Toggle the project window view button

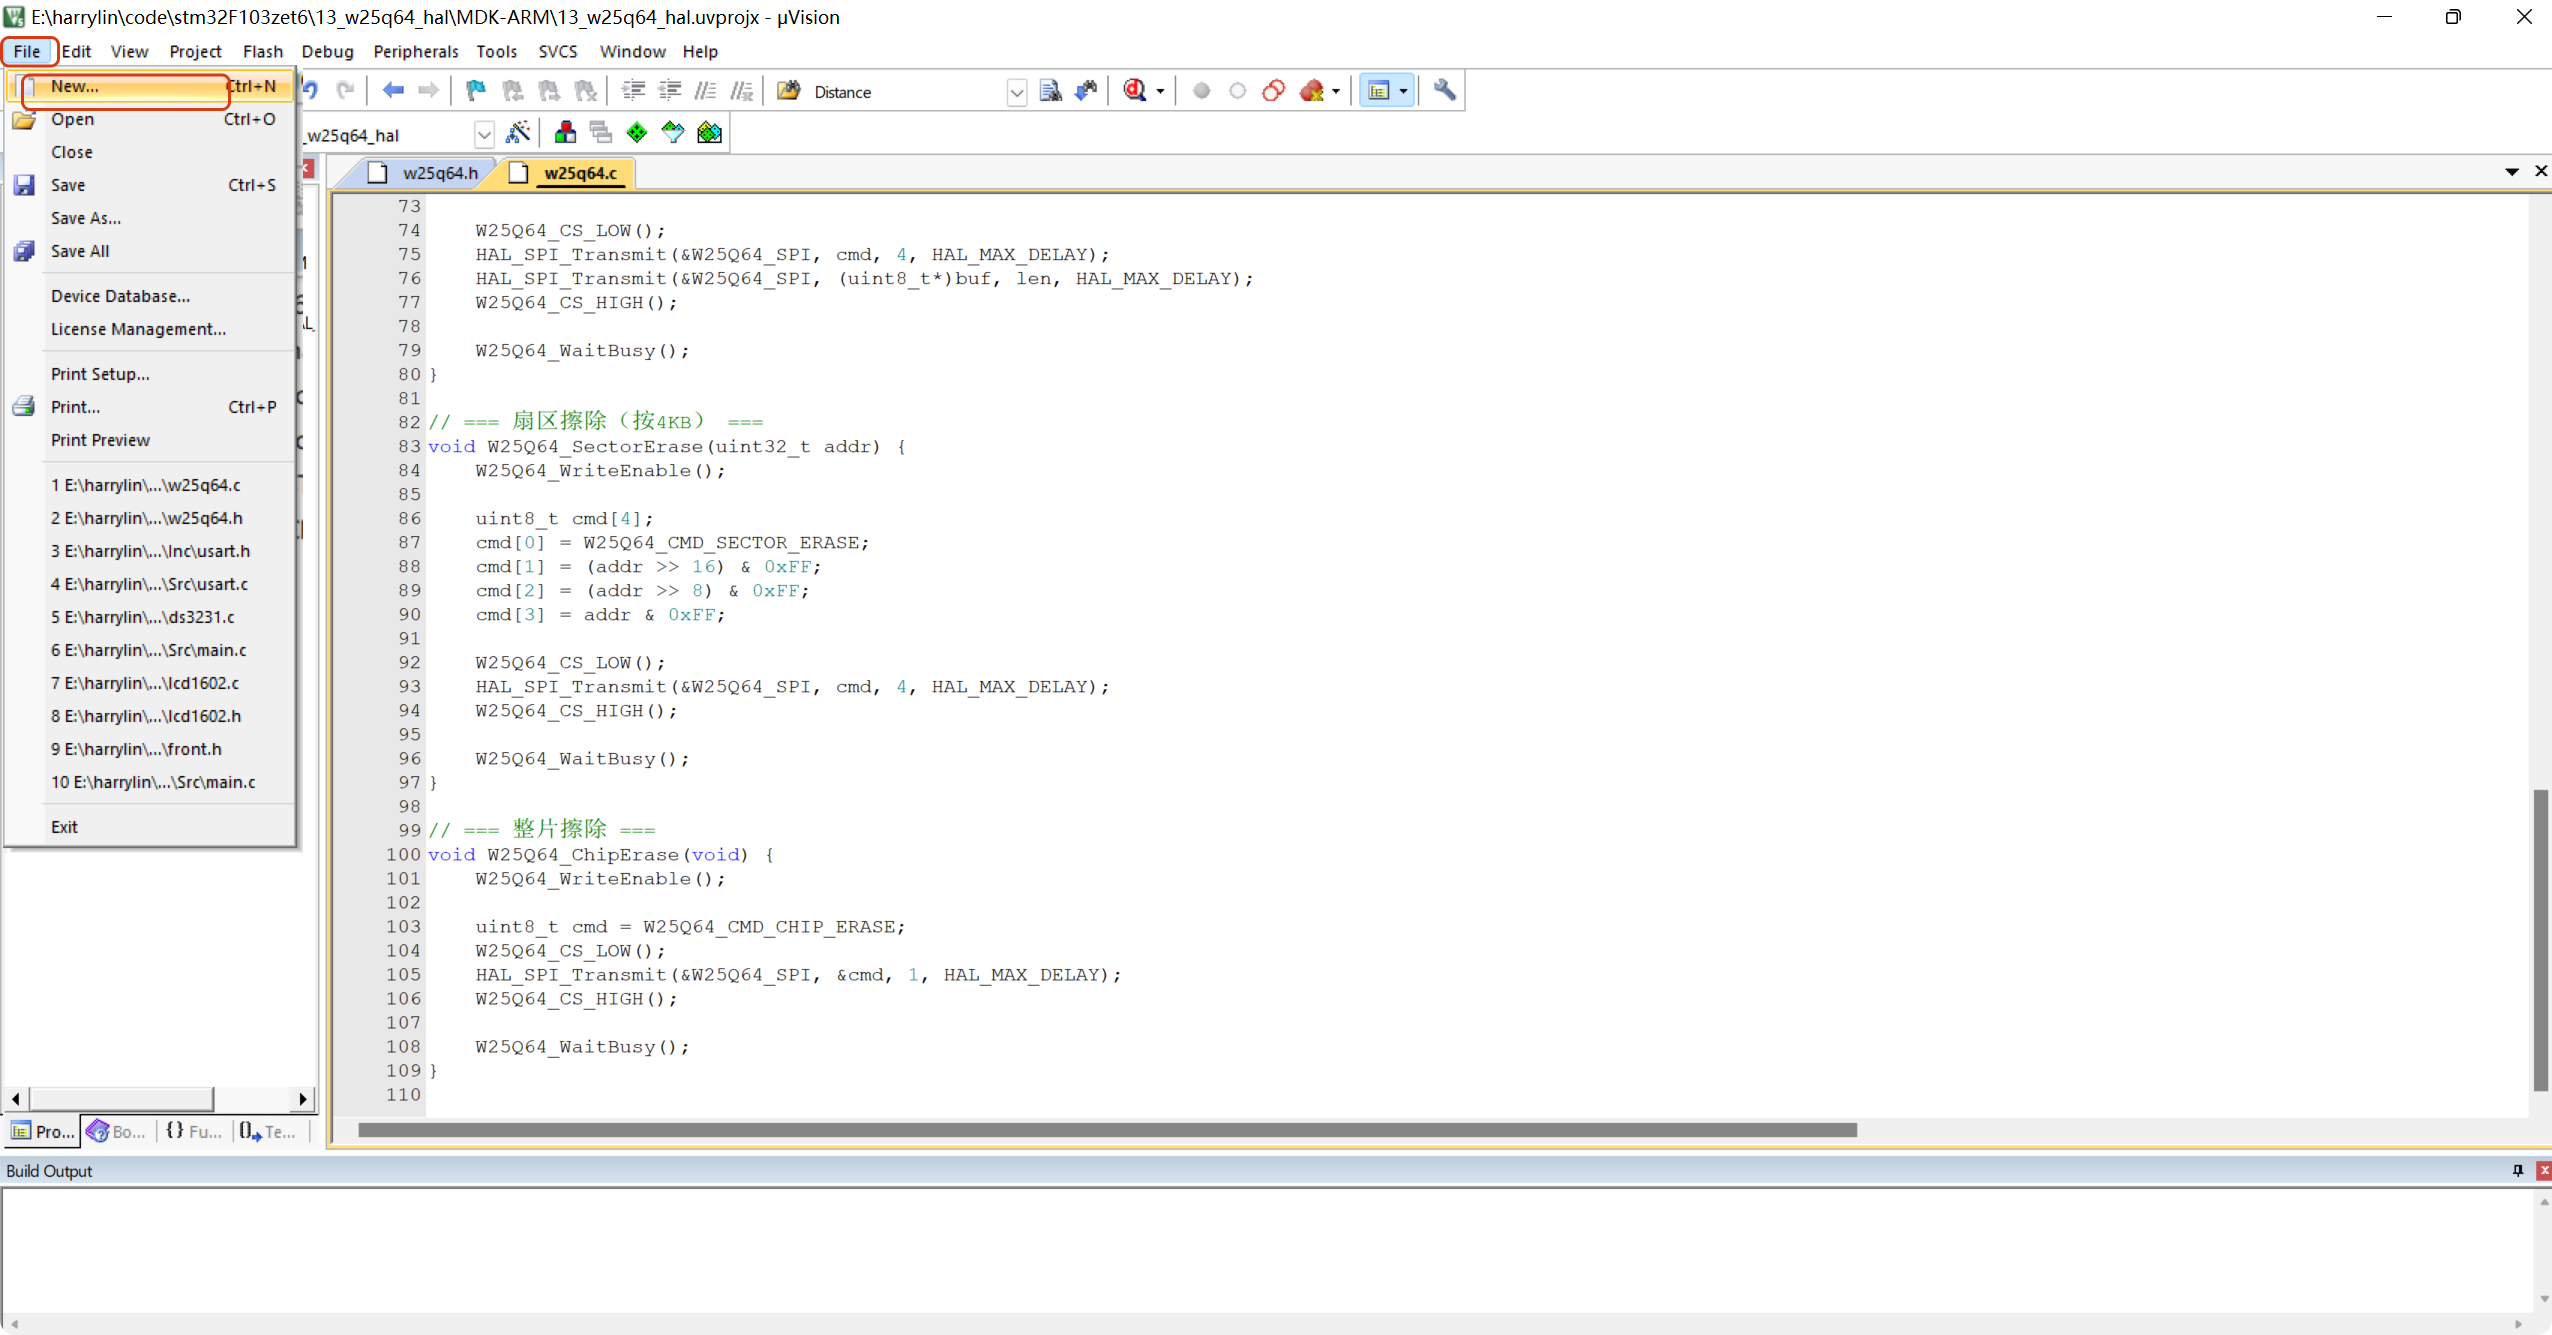click(x=1379, y=91)
